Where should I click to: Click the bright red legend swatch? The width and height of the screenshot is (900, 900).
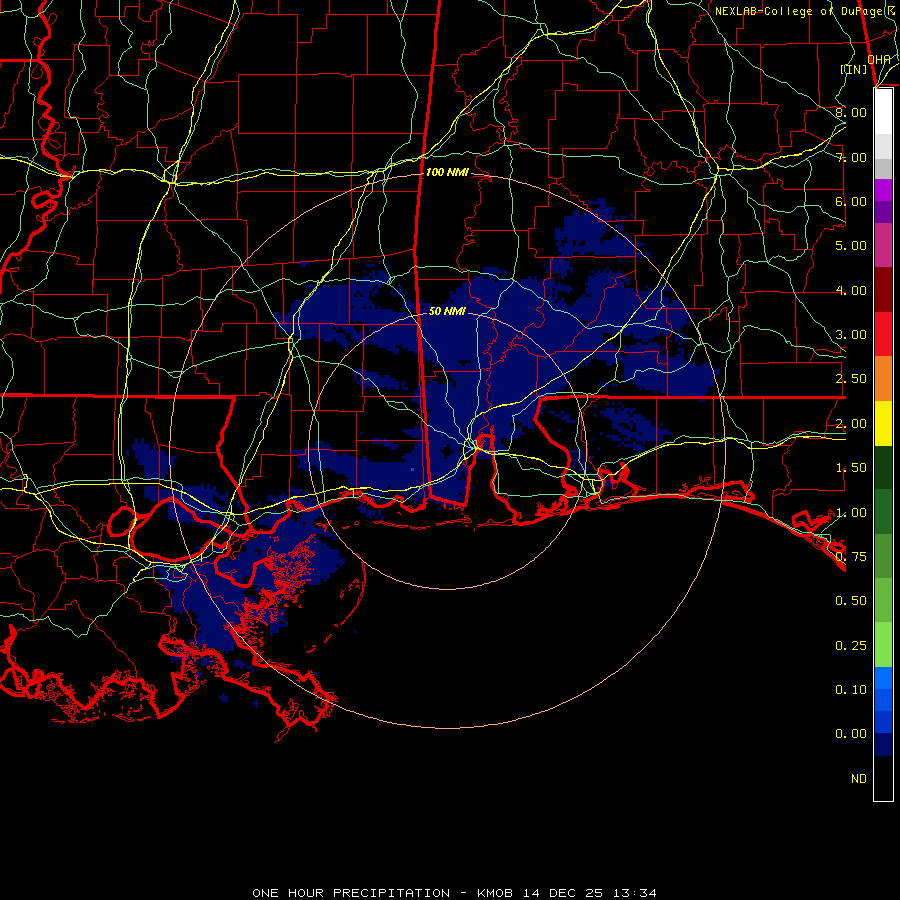click(x=883, y=334)
